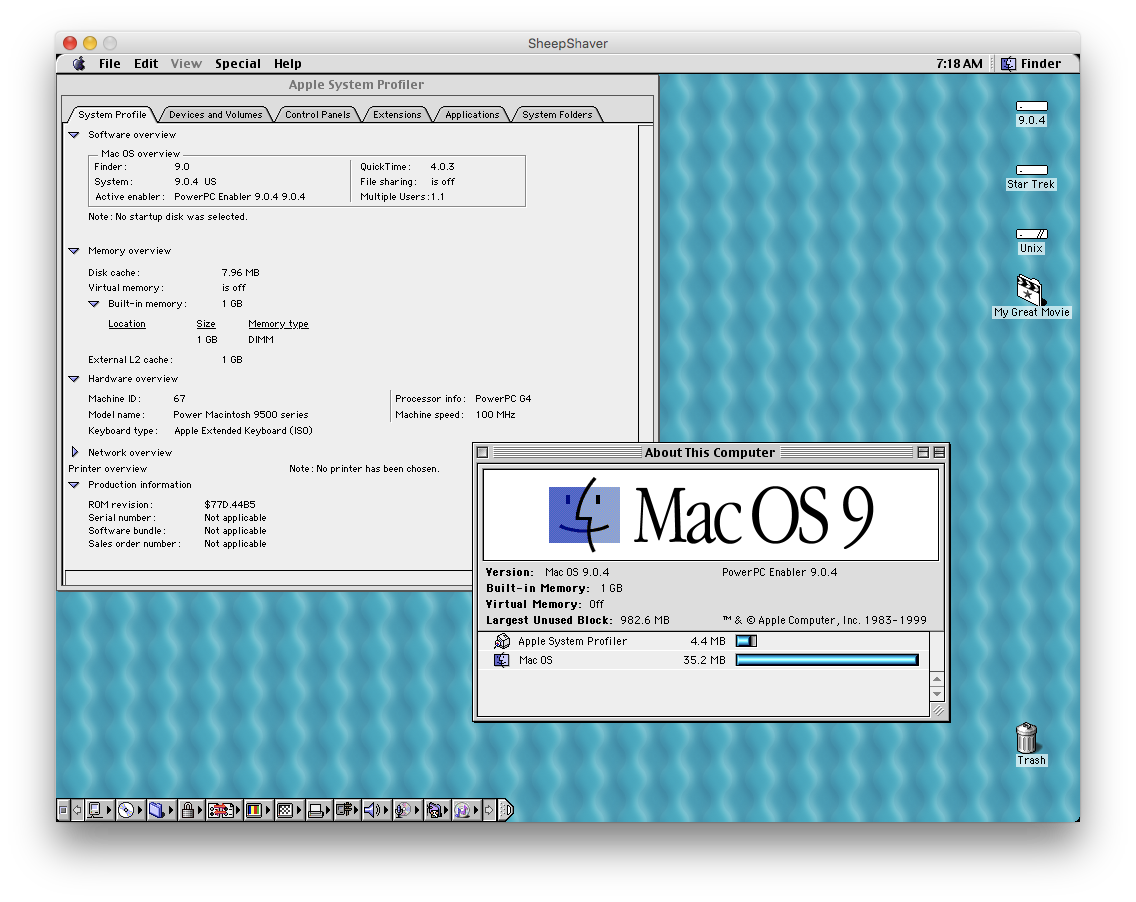Click the Control Strip close box
Viewport: 1136px width, 902px height.
click(x=63, y=809)
